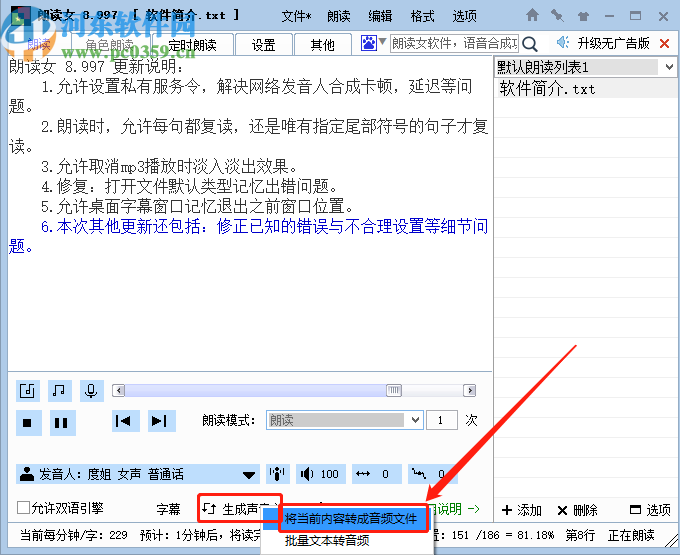Skip to previous sentence button
The height and width of the screenshot is (555, 680).
[x=125, y=421]
